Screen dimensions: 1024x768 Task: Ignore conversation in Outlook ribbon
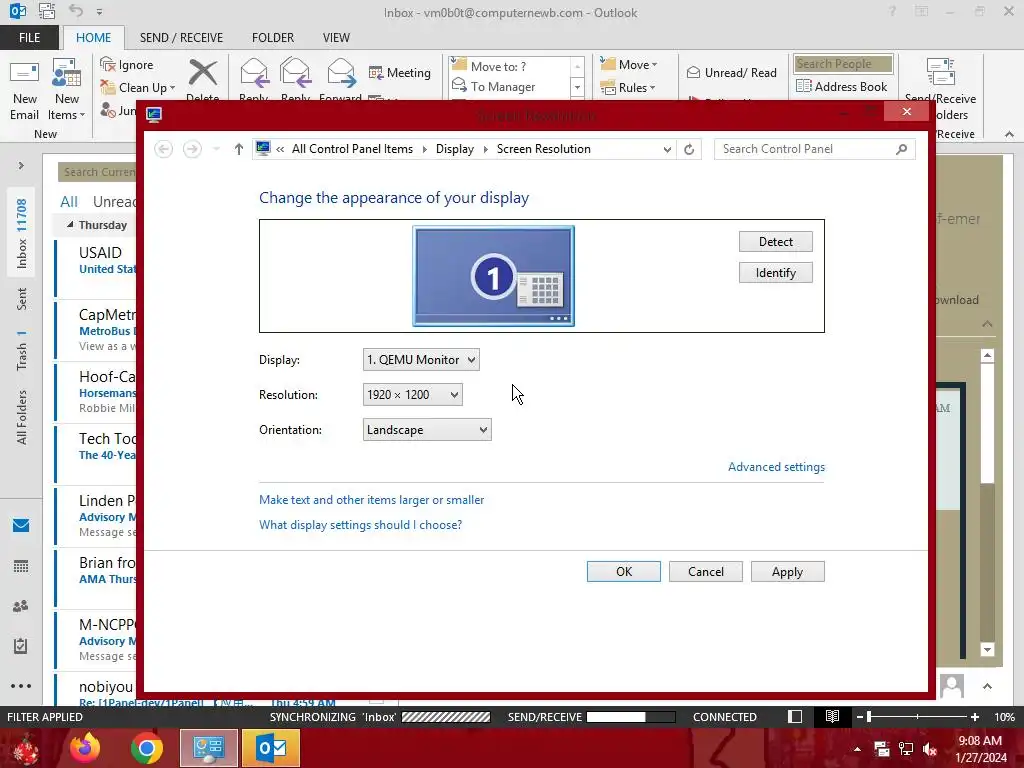click(x=127, y=65)
